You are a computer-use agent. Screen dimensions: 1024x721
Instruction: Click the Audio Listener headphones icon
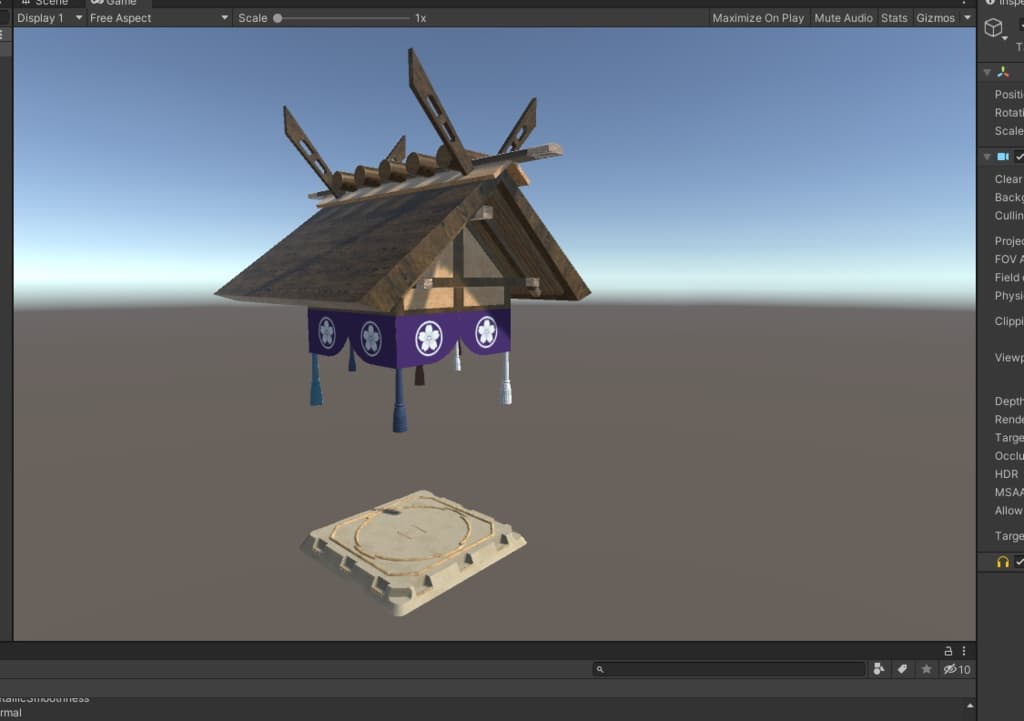pyautogui.click(x=1003, y=562)
